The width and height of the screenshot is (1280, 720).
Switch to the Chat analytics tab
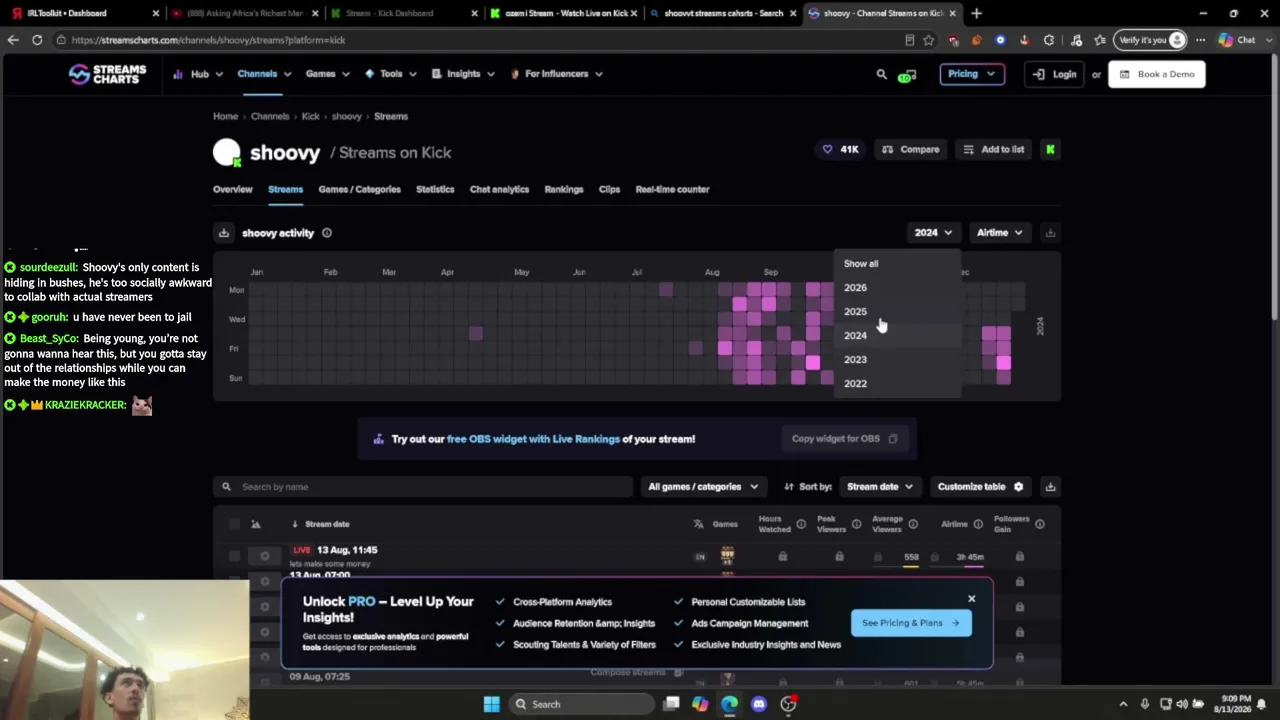point(499,189)
